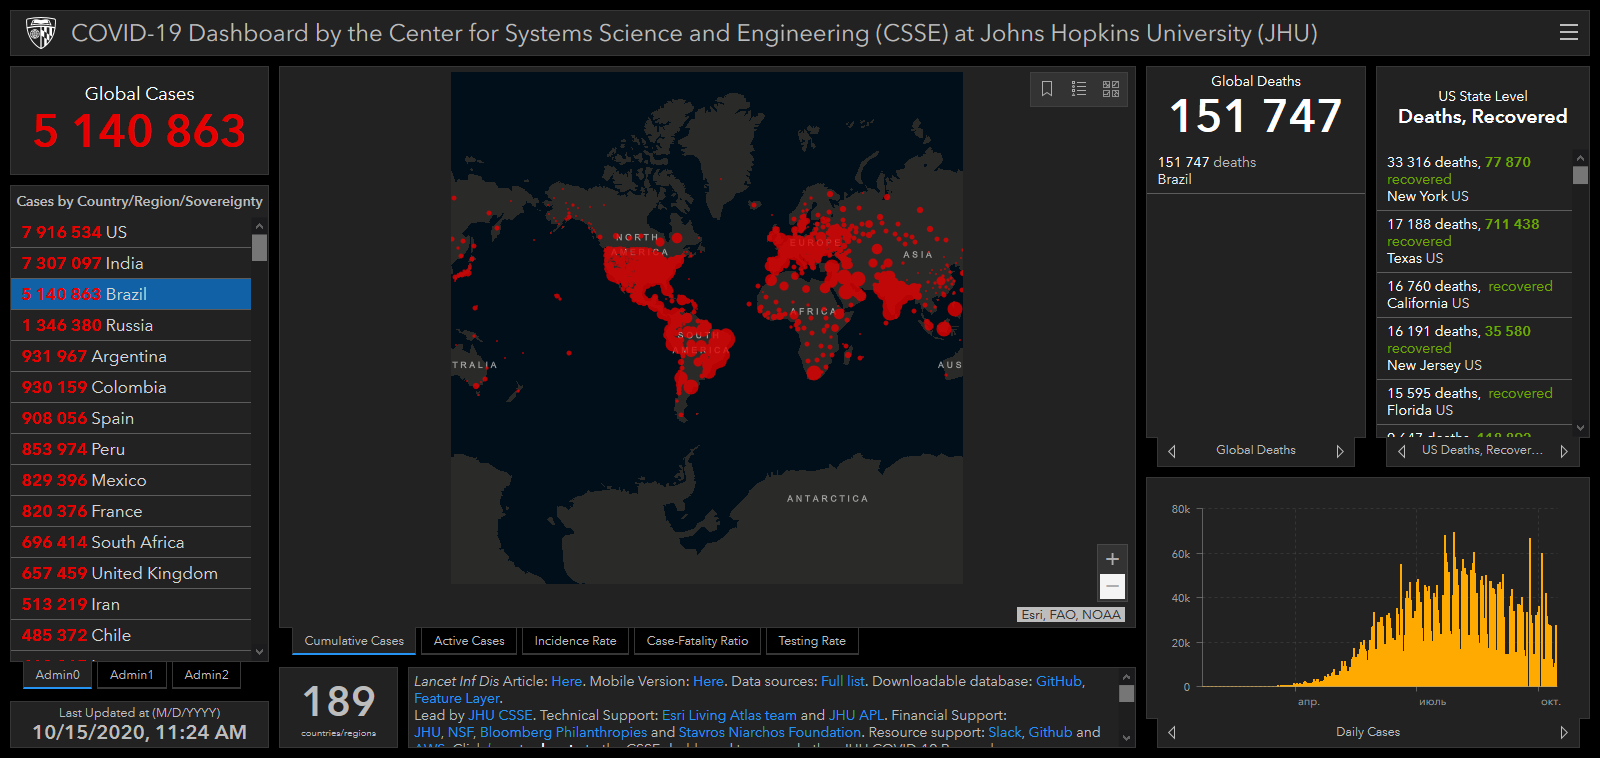Open the hamburger menu in the header
The height and width of the screenshot is (758, 1600).
click(1568, 33)
